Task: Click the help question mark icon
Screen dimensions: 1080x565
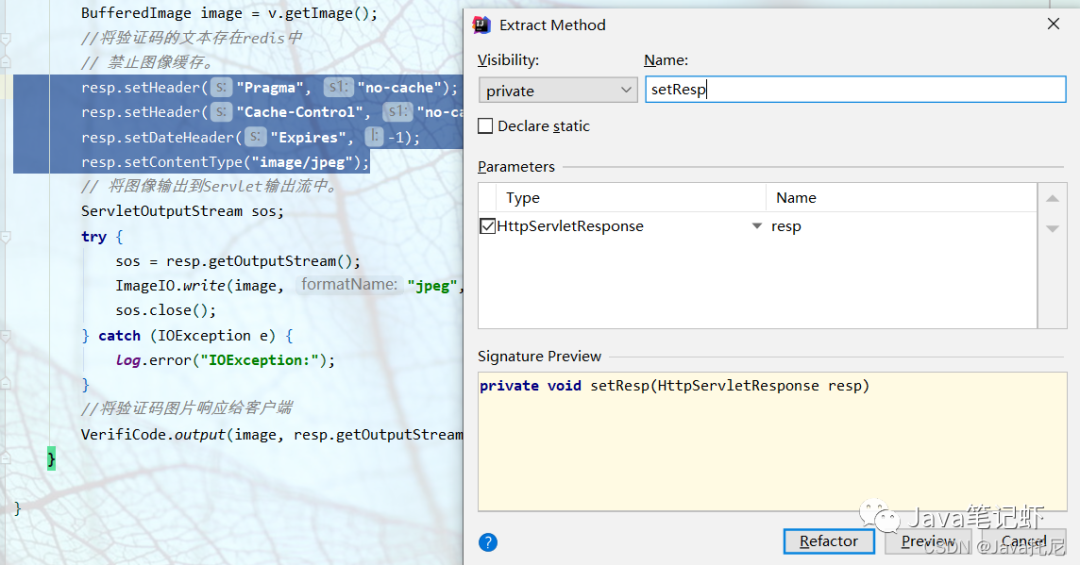Action: [488, 542]
